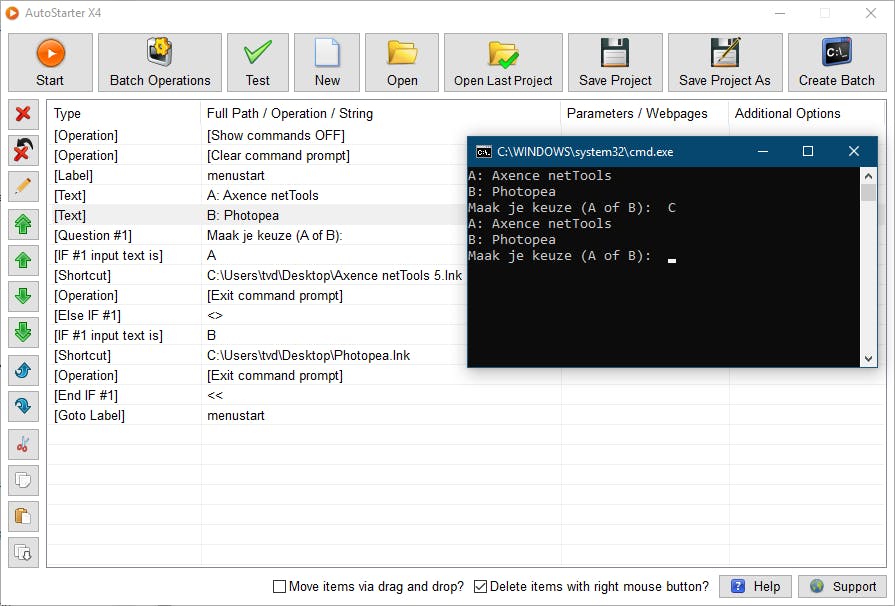The width and height of the screenshot is (895, 606).
Task: Run the Test with green checkmark
Action: click(x=257, y=62)
